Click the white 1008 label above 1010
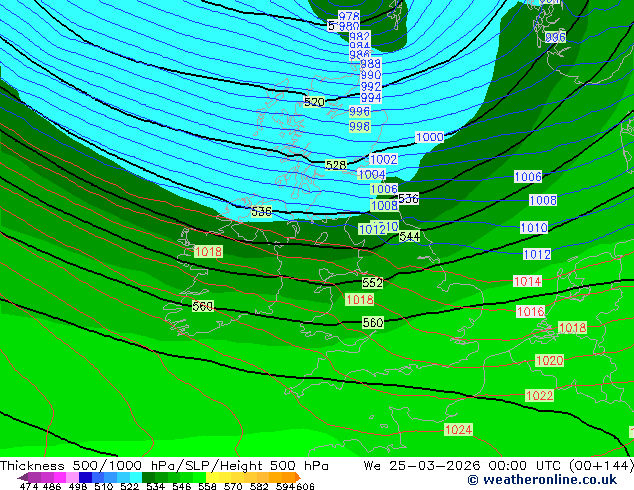This screenshot has width=634, height=490. pyautogui.click(x=543, y=200)
